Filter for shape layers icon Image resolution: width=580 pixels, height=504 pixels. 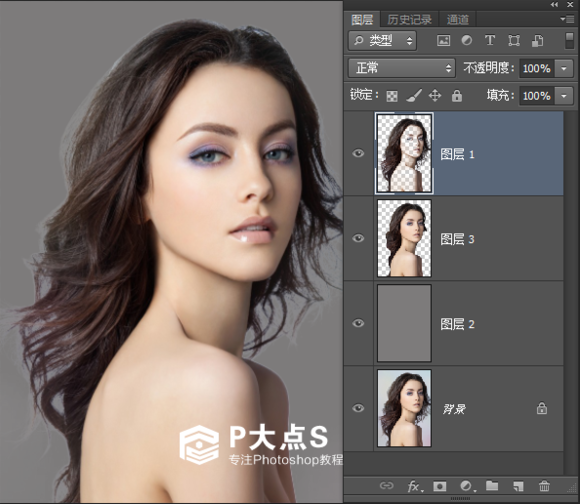point(514,40)
